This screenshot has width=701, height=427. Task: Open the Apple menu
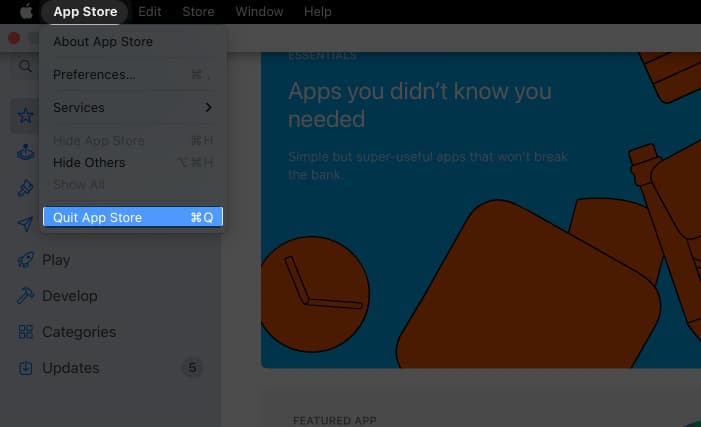pyautogui.click(x=26, y=11)
